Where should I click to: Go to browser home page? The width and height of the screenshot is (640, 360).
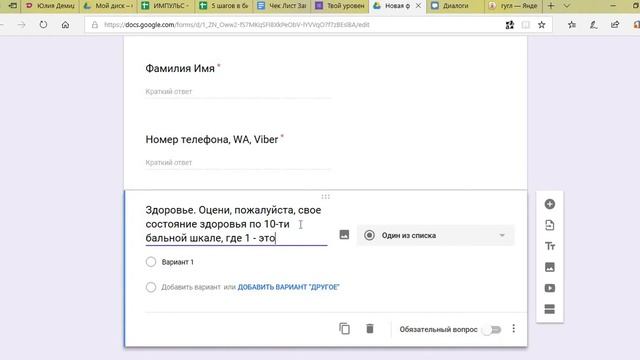pyautogui.click(x=65, y=24)
